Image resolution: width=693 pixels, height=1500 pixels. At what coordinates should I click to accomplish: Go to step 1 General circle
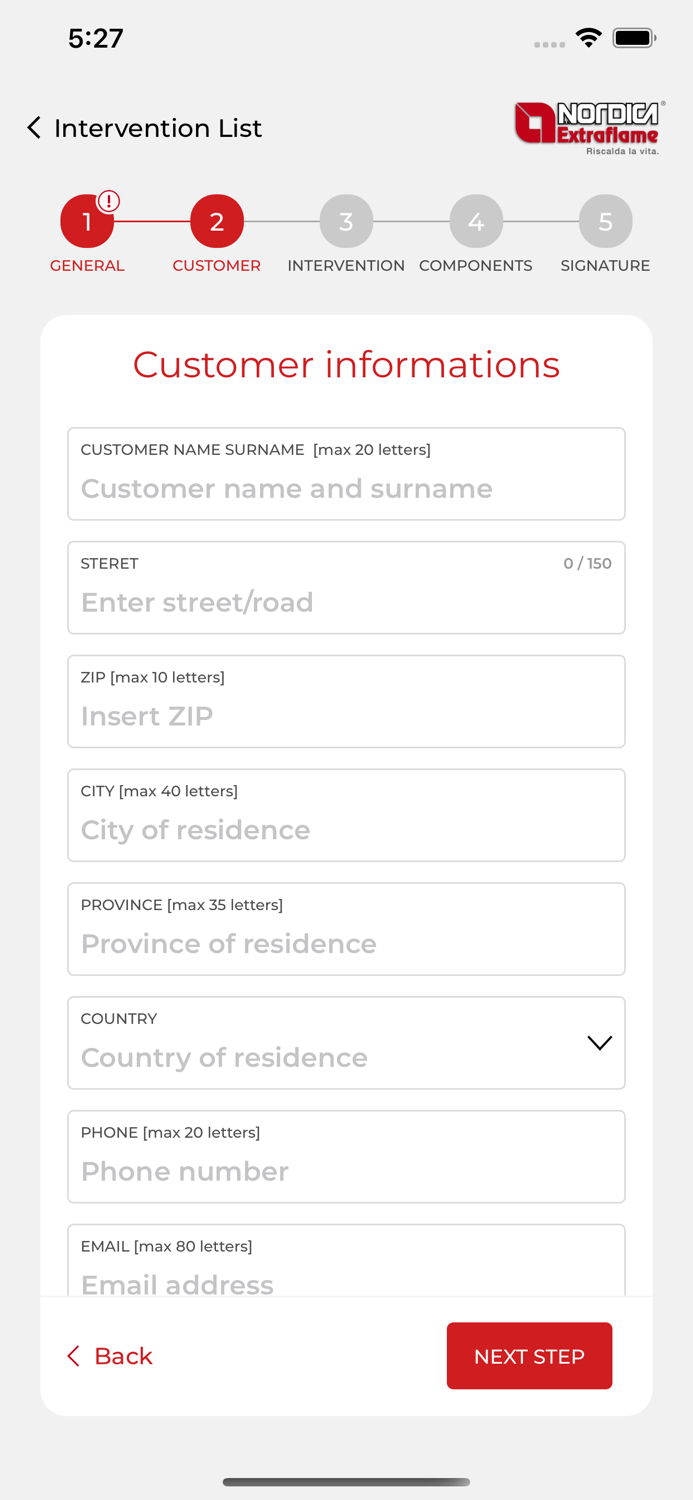pos(86,222)
